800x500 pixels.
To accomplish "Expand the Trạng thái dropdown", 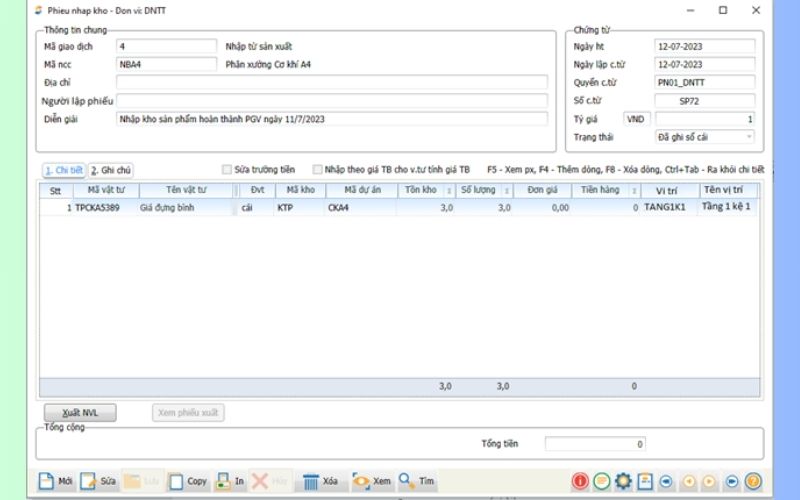I will (749, 136).
